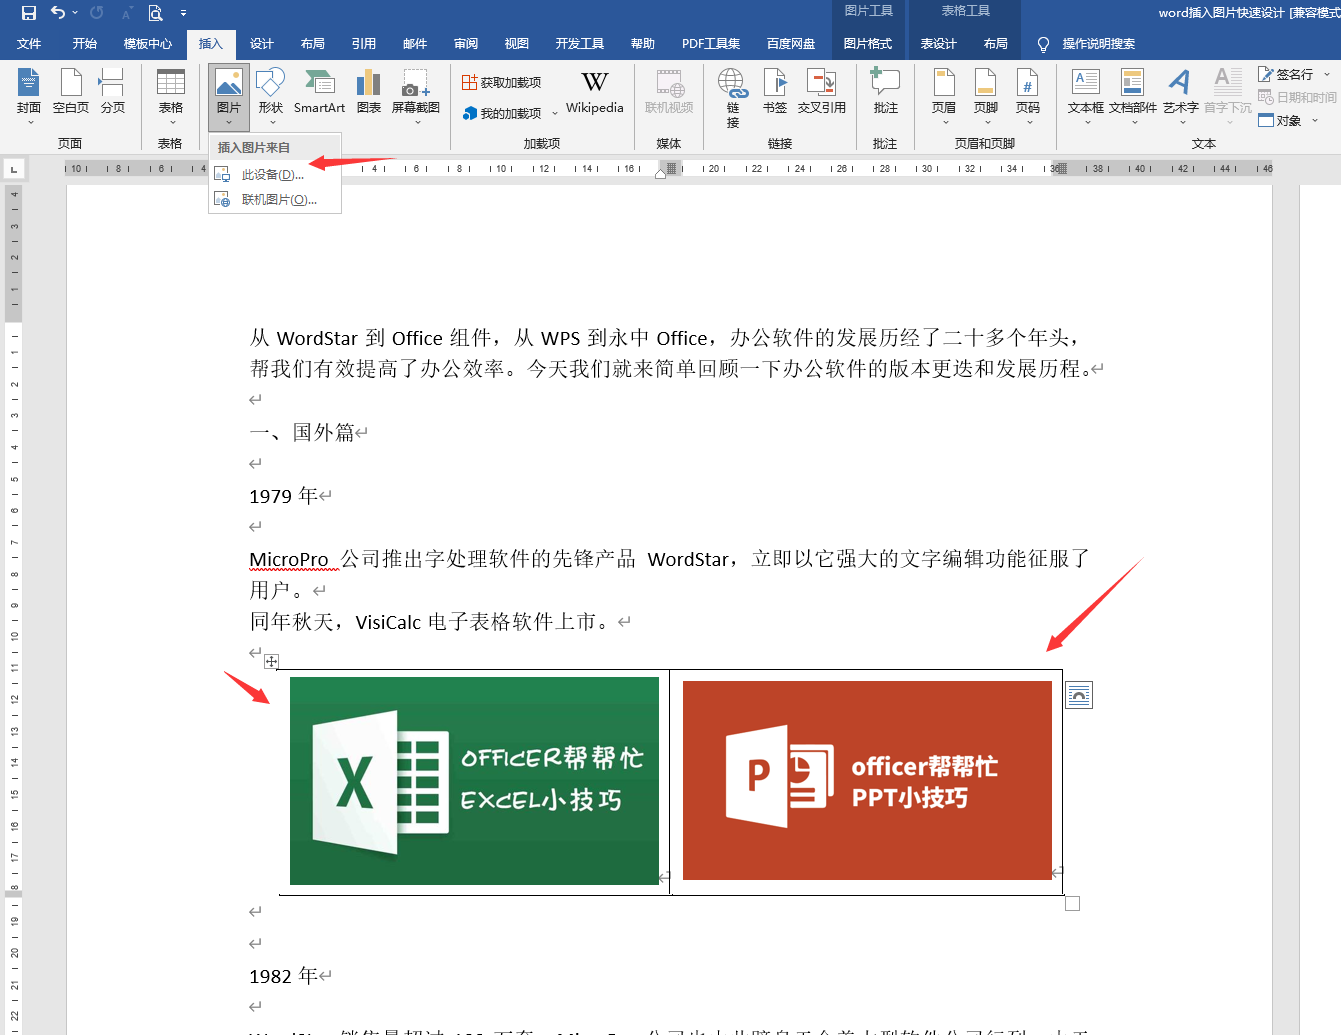This screenshot has width=1341, height=1035.
Task: Open print preview from quick access toolbar
Action: pos(155,13)
